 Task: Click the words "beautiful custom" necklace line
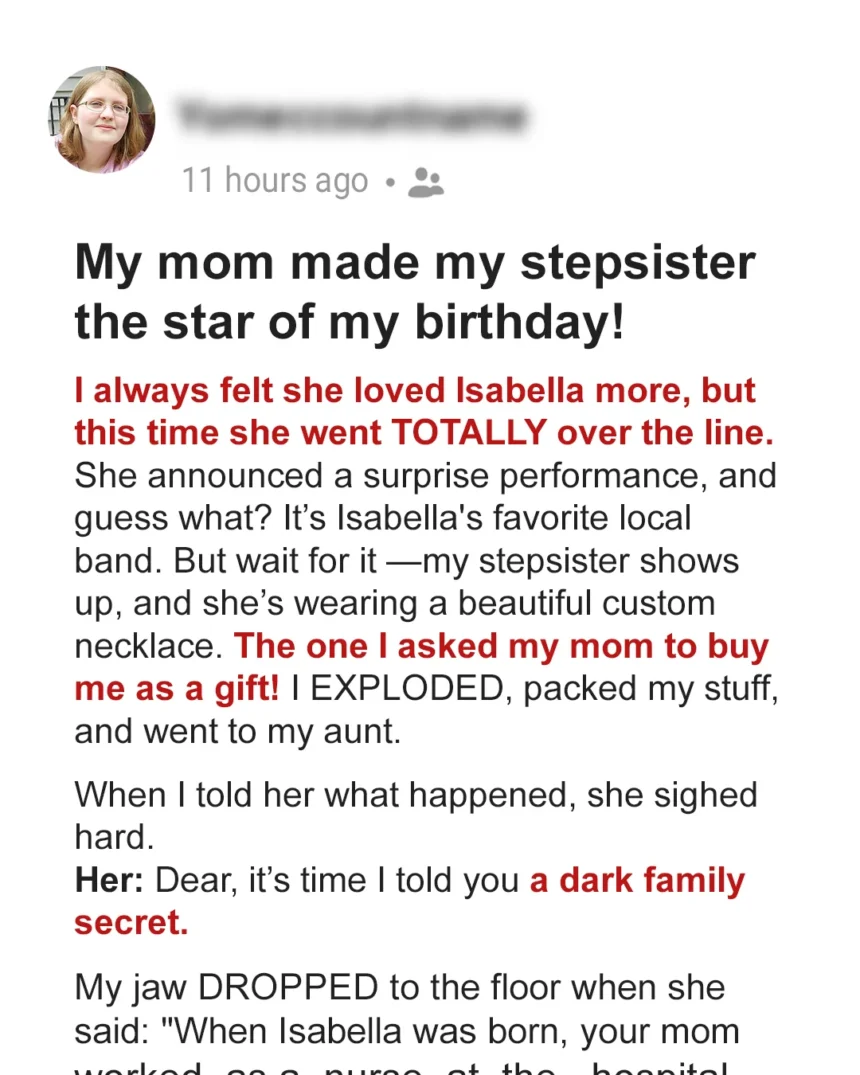[586, 603]
